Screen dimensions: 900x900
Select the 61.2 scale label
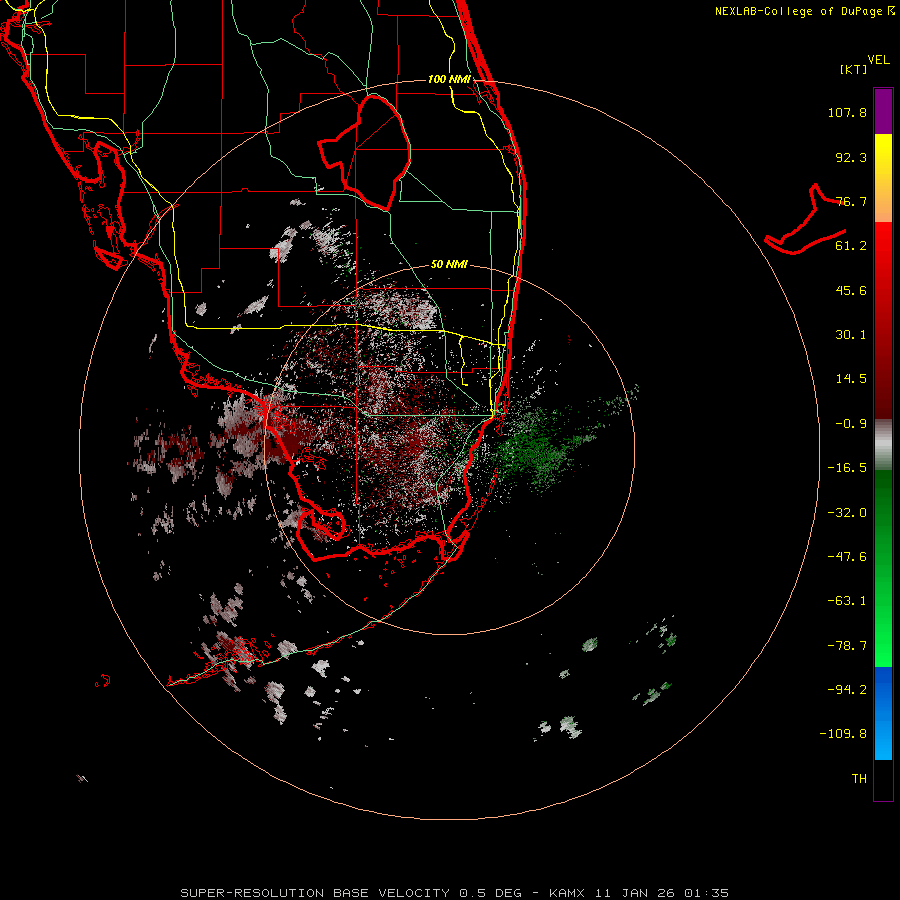click(x=851, y=246)
